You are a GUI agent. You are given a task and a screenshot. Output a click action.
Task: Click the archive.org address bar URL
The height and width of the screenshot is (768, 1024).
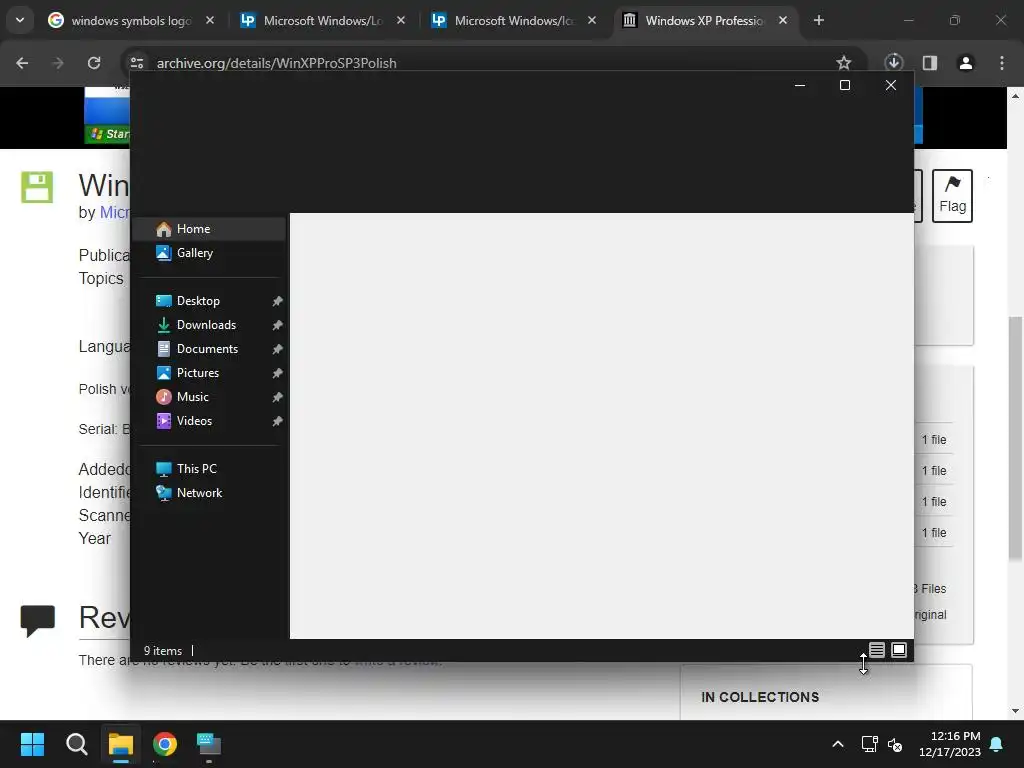point(276,63)
